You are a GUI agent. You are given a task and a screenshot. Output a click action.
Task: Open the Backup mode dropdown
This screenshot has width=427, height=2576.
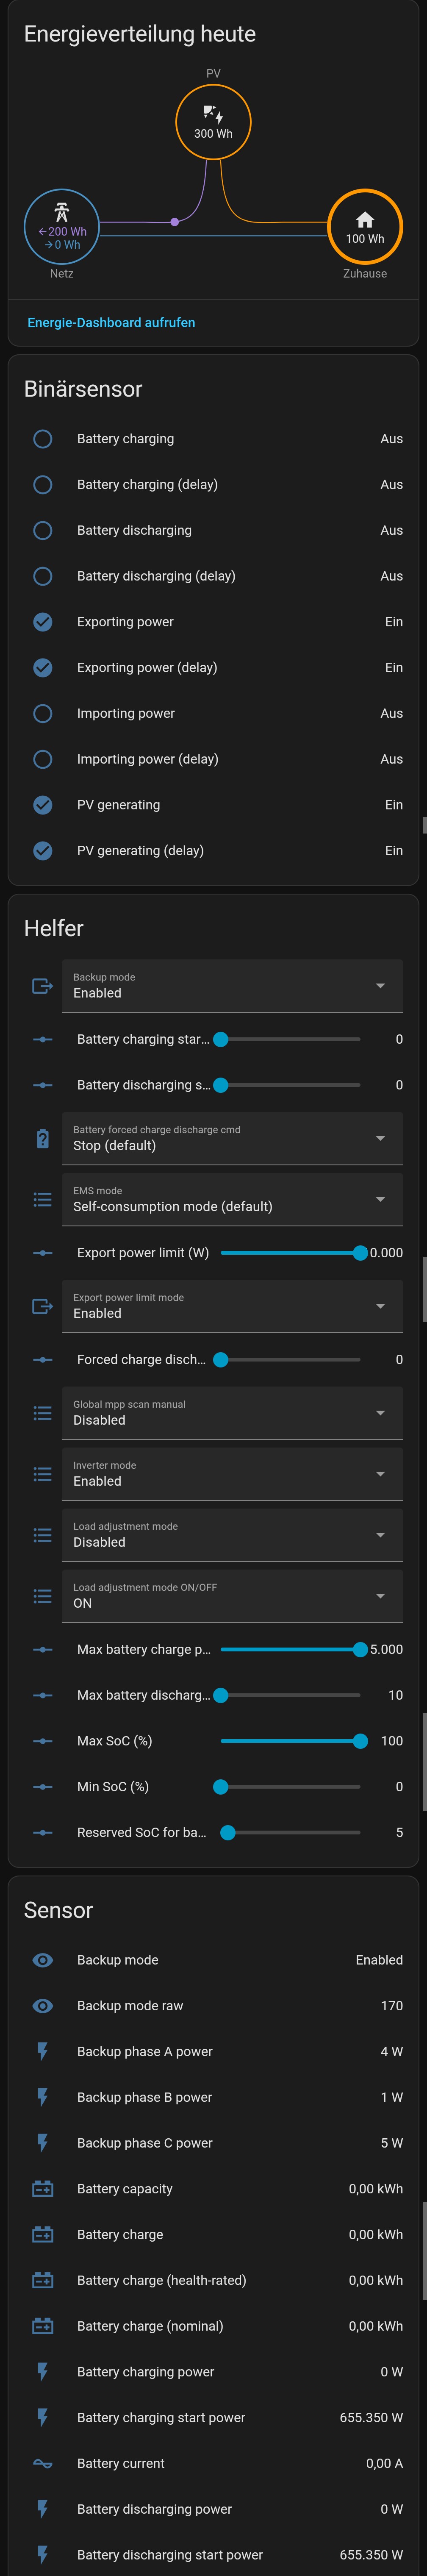tap(232, 986)
